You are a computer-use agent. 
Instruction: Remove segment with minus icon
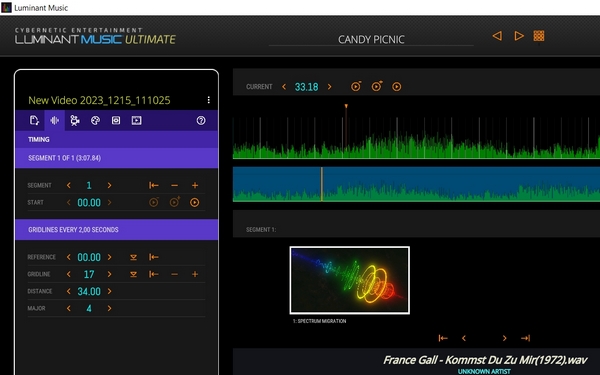(x=174, y=185)
